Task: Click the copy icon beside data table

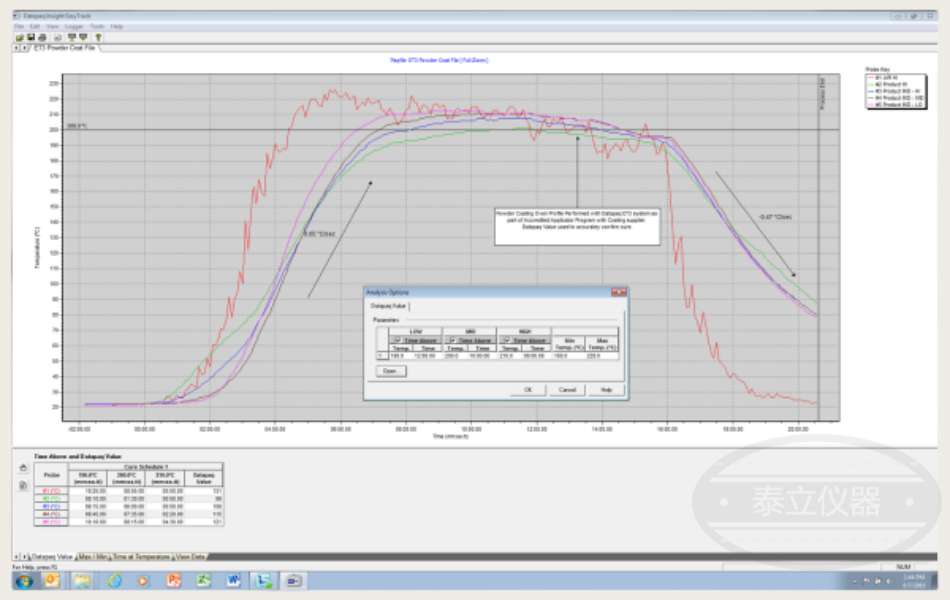Action: tap(23, 485)
